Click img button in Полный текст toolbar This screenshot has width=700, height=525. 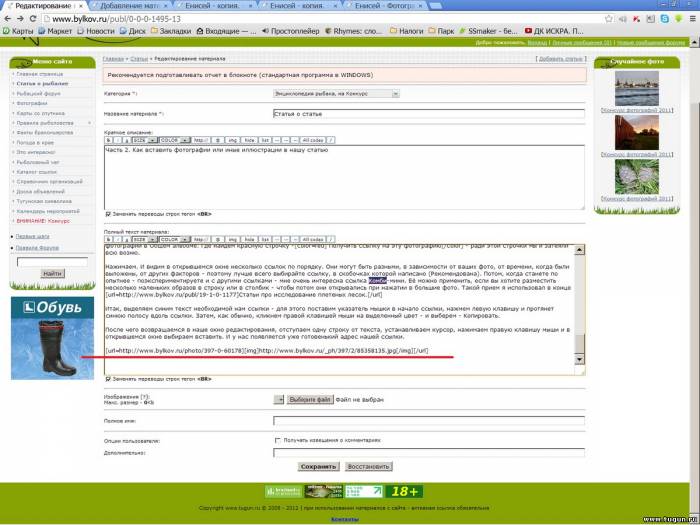click(233, 239)
